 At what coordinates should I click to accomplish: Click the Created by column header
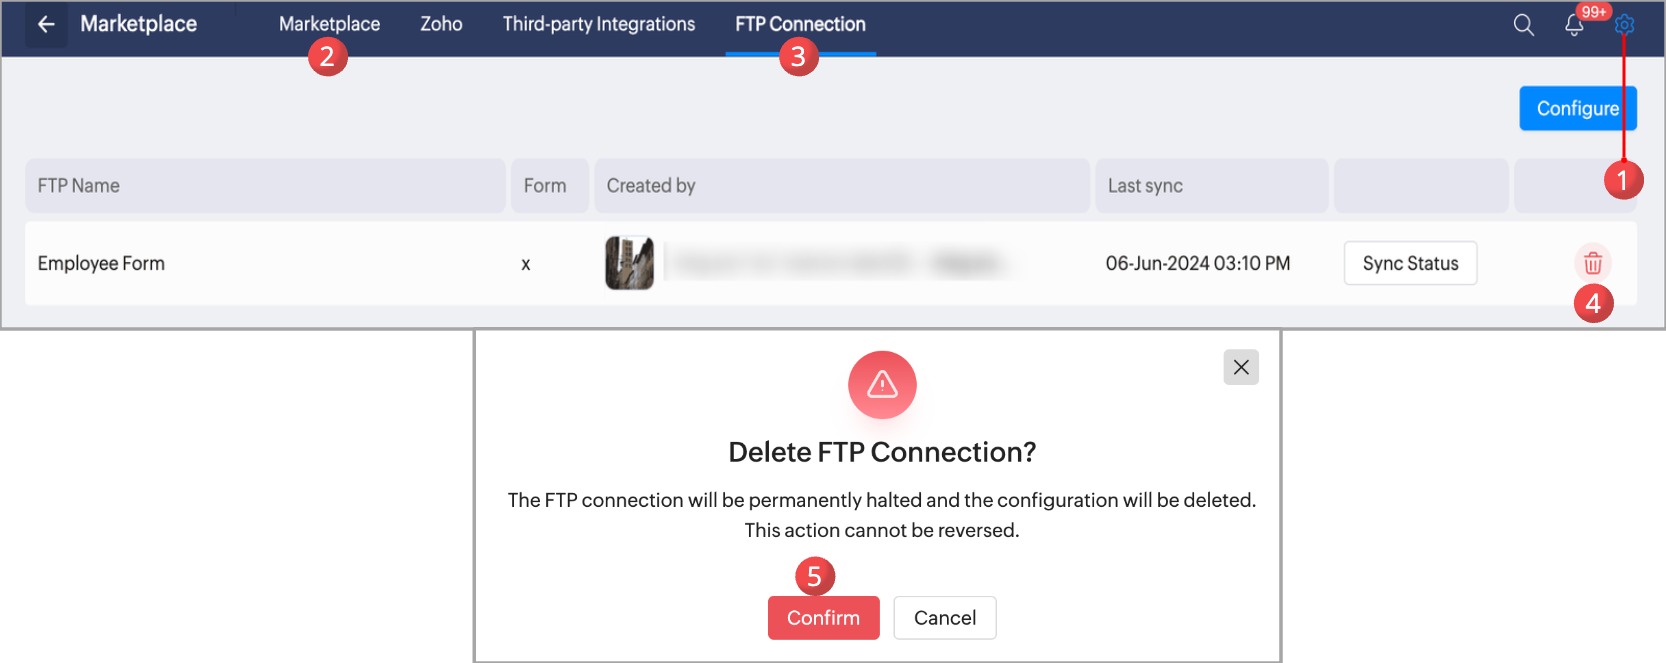[651, 186]
